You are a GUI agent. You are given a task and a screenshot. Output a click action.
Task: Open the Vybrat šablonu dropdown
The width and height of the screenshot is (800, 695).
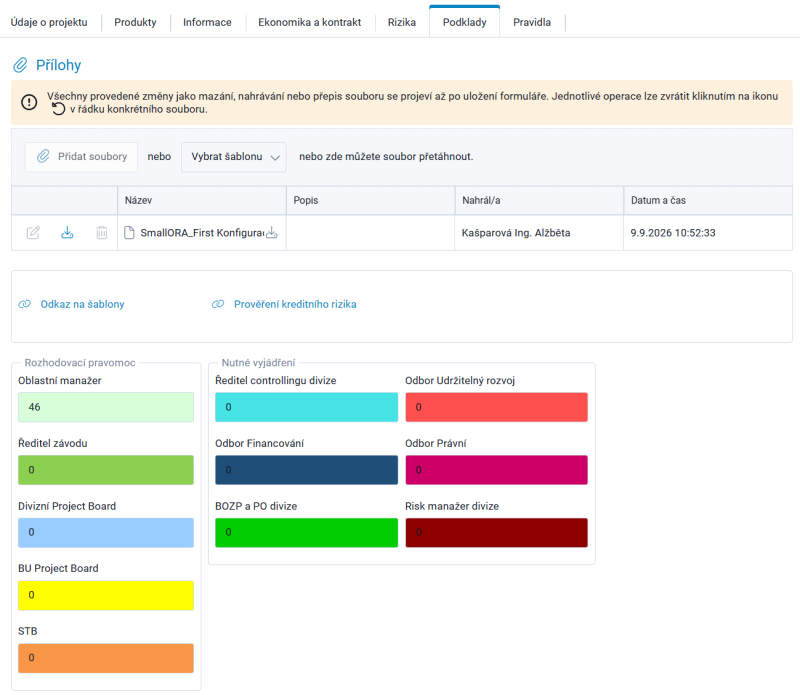234,157
